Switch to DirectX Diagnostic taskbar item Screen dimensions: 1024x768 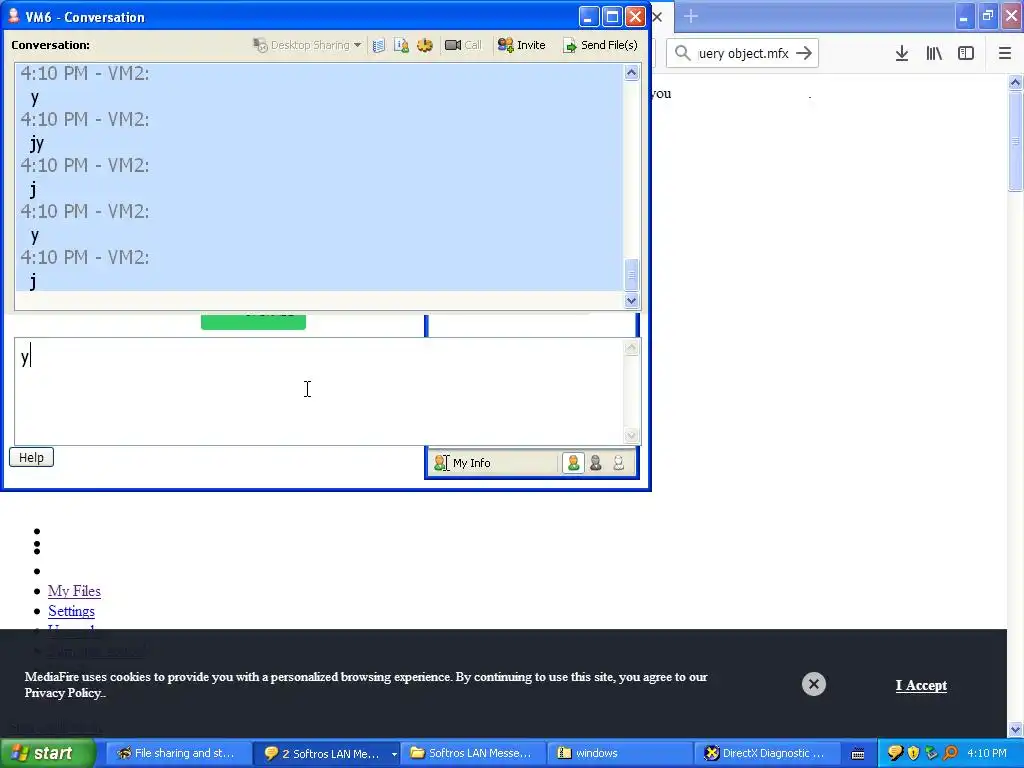767,753
